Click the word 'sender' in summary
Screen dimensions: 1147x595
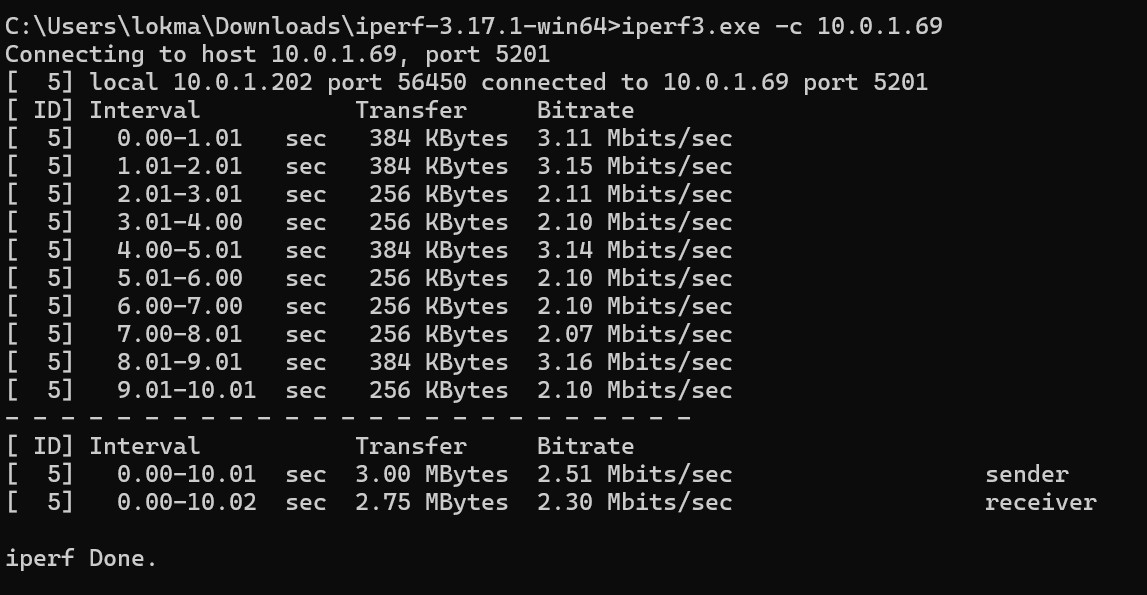coord(1026,474)
